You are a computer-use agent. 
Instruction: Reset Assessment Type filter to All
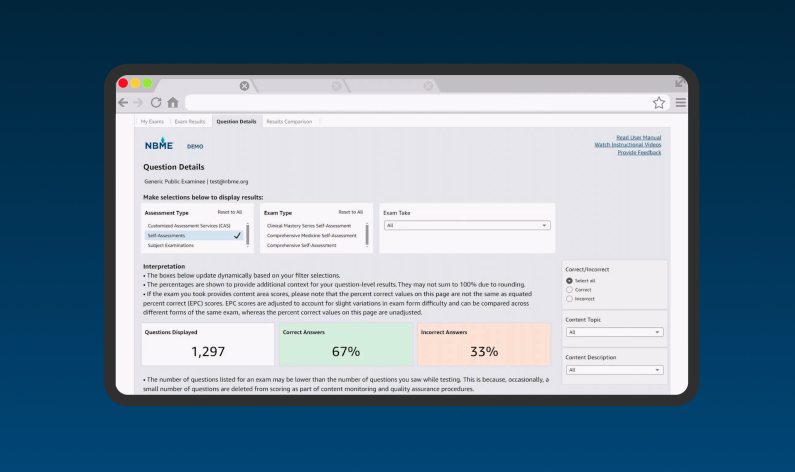pos(230,212)
